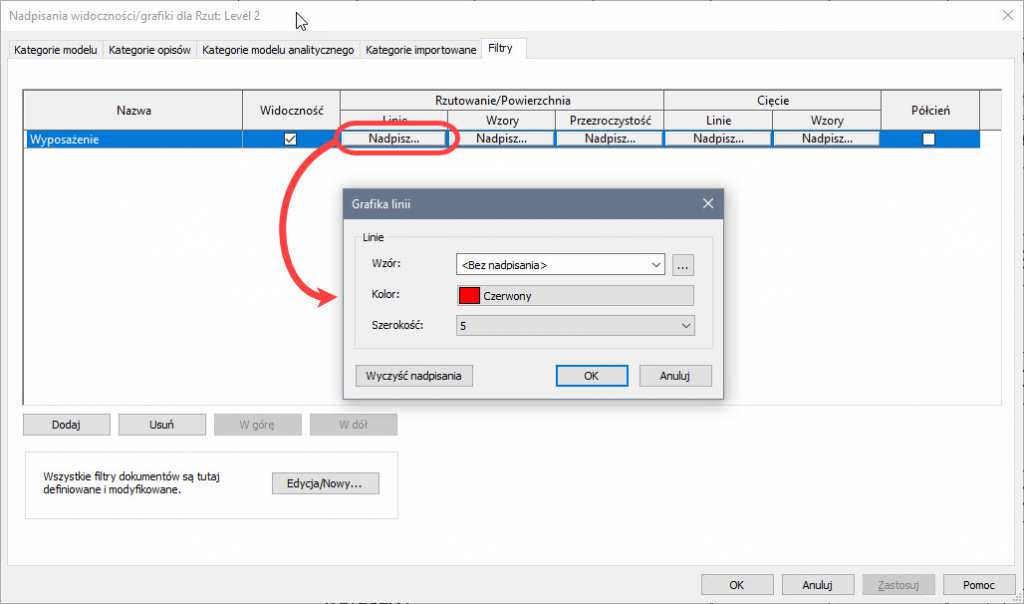Close the Grafika linii dialog
Viewport: 1024px width, 604px height.
click(708, 204)
